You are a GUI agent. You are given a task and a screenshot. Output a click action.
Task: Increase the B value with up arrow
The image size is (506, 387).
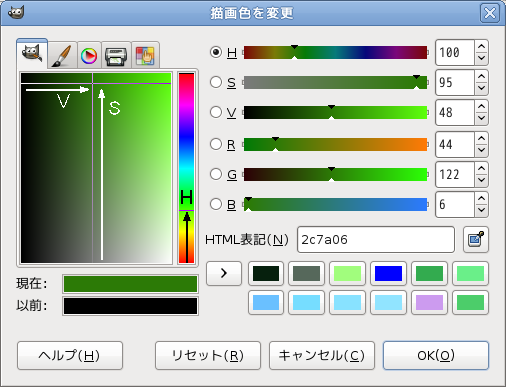pyautogui.click(x=481, y=198)
